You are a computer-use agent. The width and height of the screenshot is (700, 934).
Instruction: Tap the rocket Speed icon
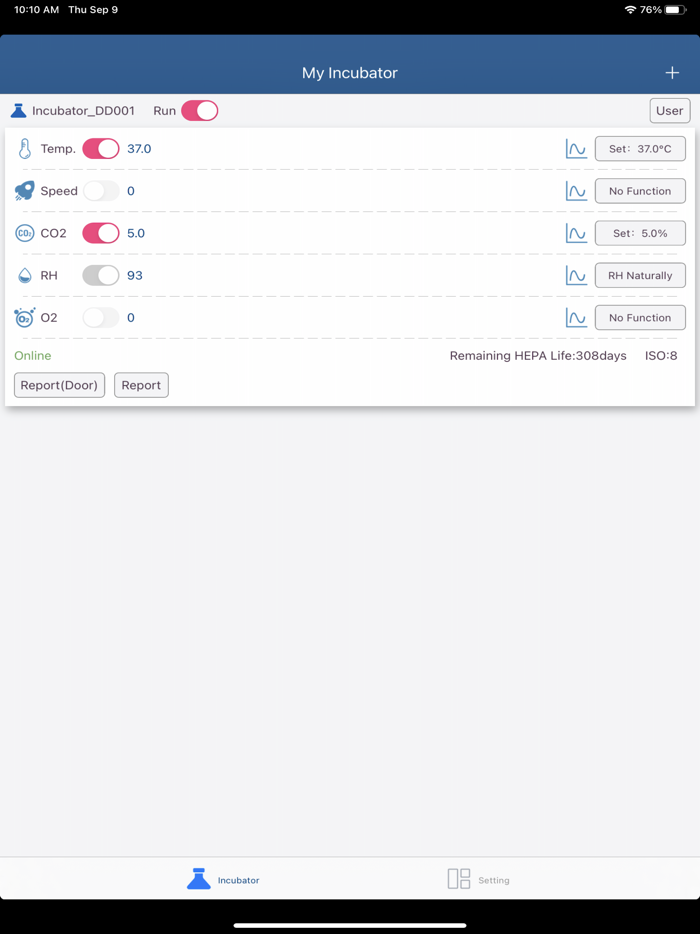(x=25, y=191)
